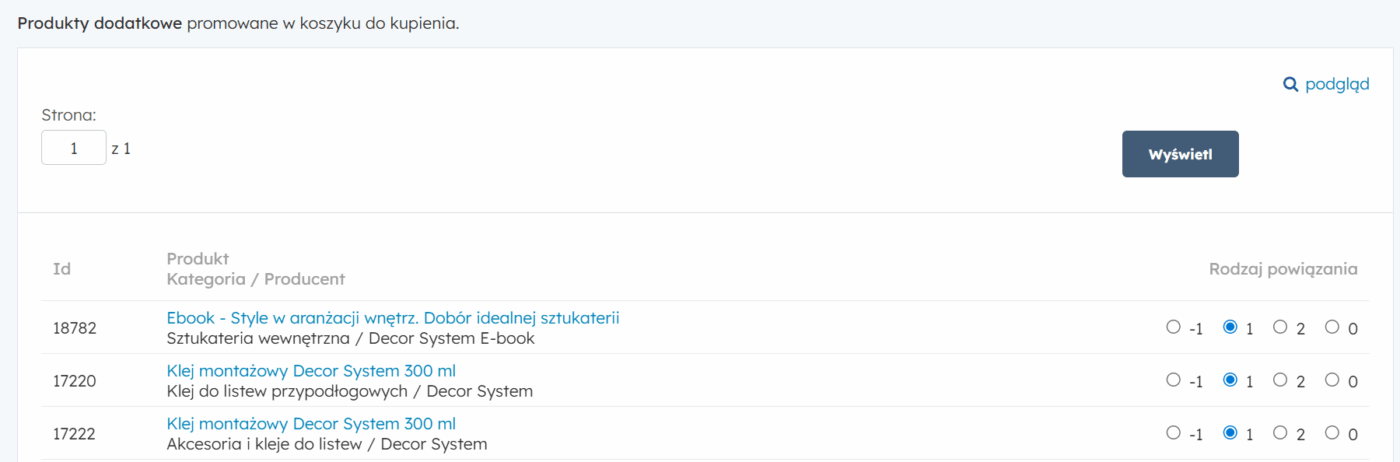Screen dimensions: 1400x462
Task: Choose relation type 1 for product 17220
Action: pyautogui.click(x=1230, y=380)
